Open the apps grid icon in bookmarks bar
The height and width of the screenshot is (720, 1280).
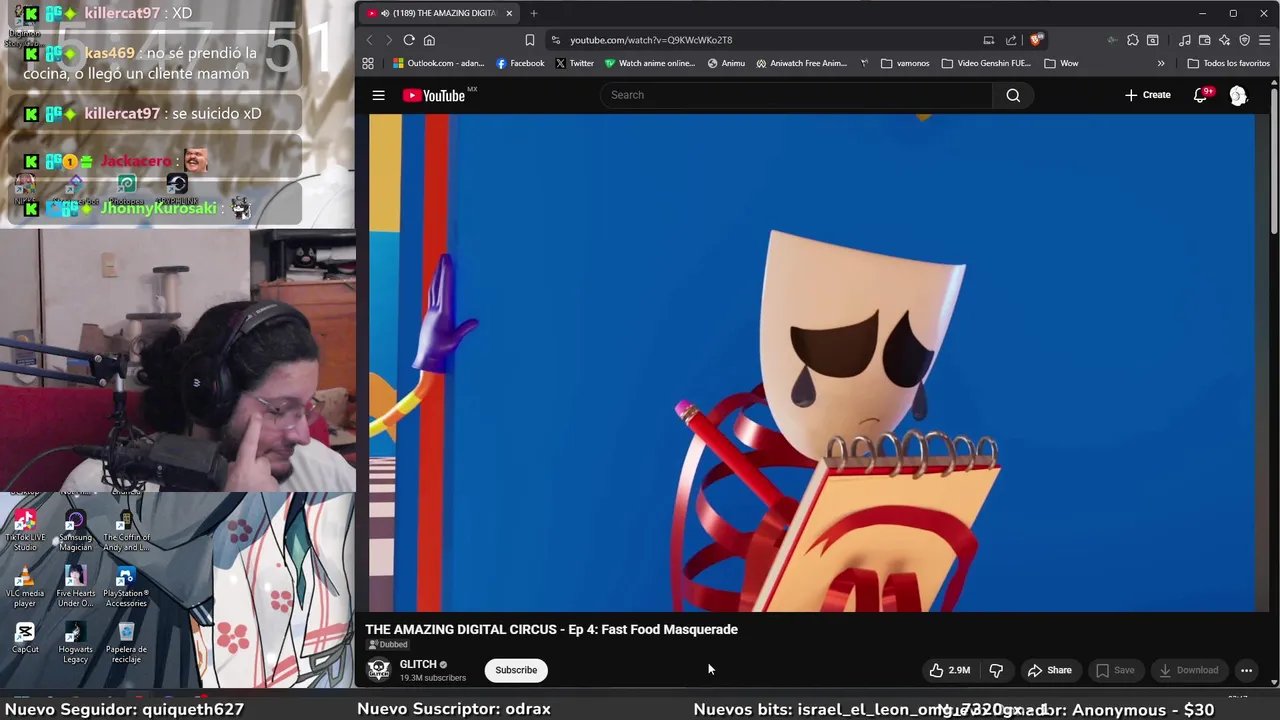point(368,63)
